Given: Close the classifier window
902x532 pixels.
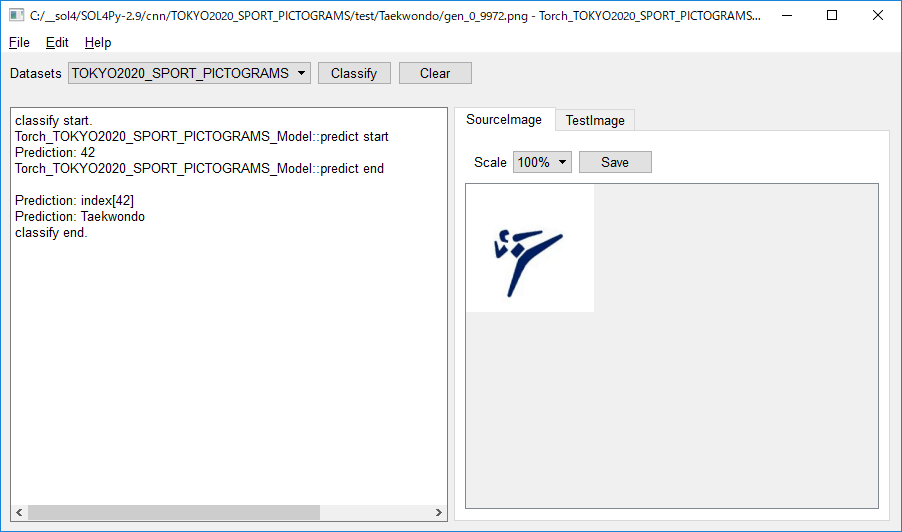Looking at the screenshot, I should pyautogui.click(x=878, y=16).
